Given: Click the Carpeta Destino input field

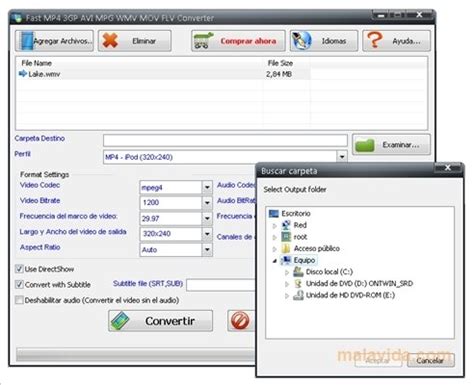Looking at the screenshot, I should point(225,140).
